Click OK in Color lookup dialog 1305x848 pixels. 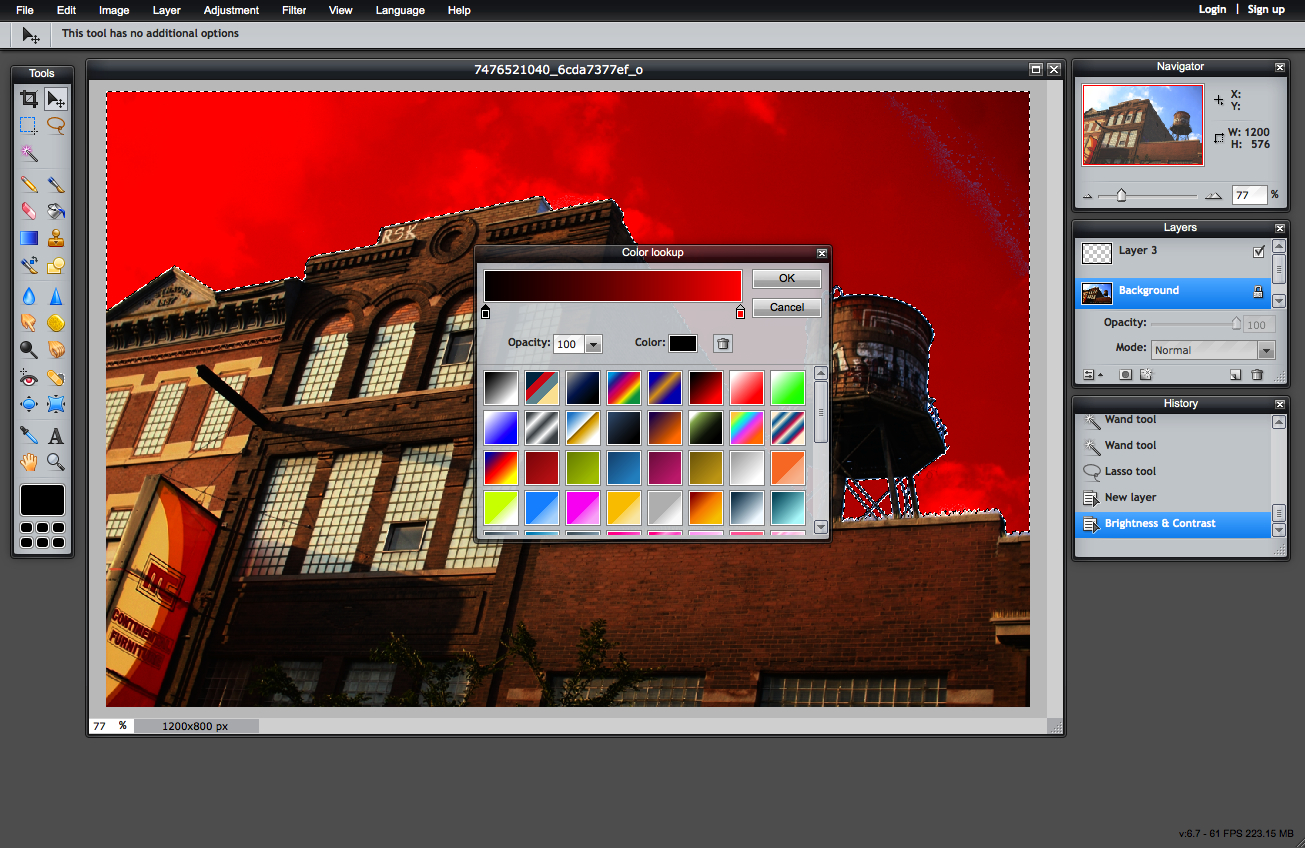(787, 279)
